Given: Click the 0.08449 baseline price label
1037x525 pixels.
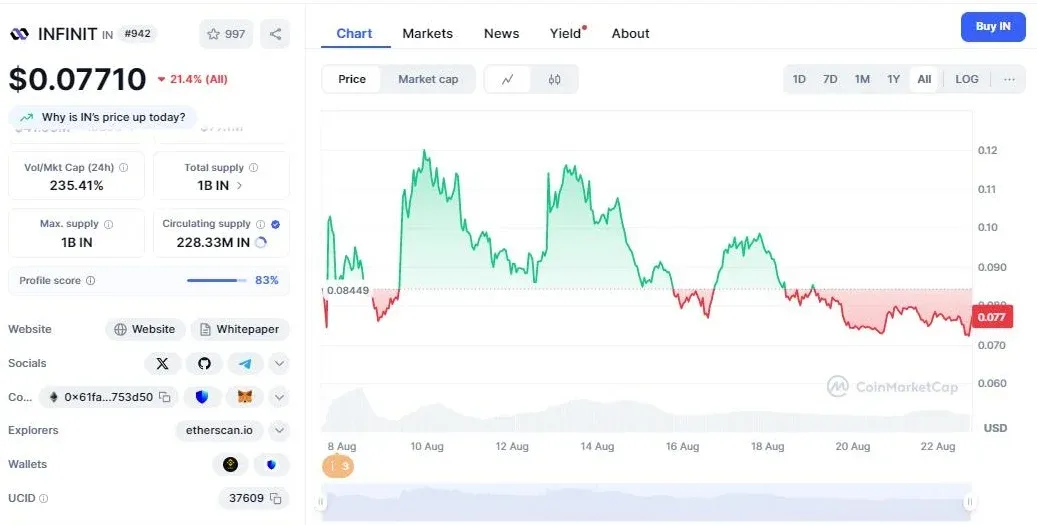Looking at the screenshot, I should click(x=347, y=290).
